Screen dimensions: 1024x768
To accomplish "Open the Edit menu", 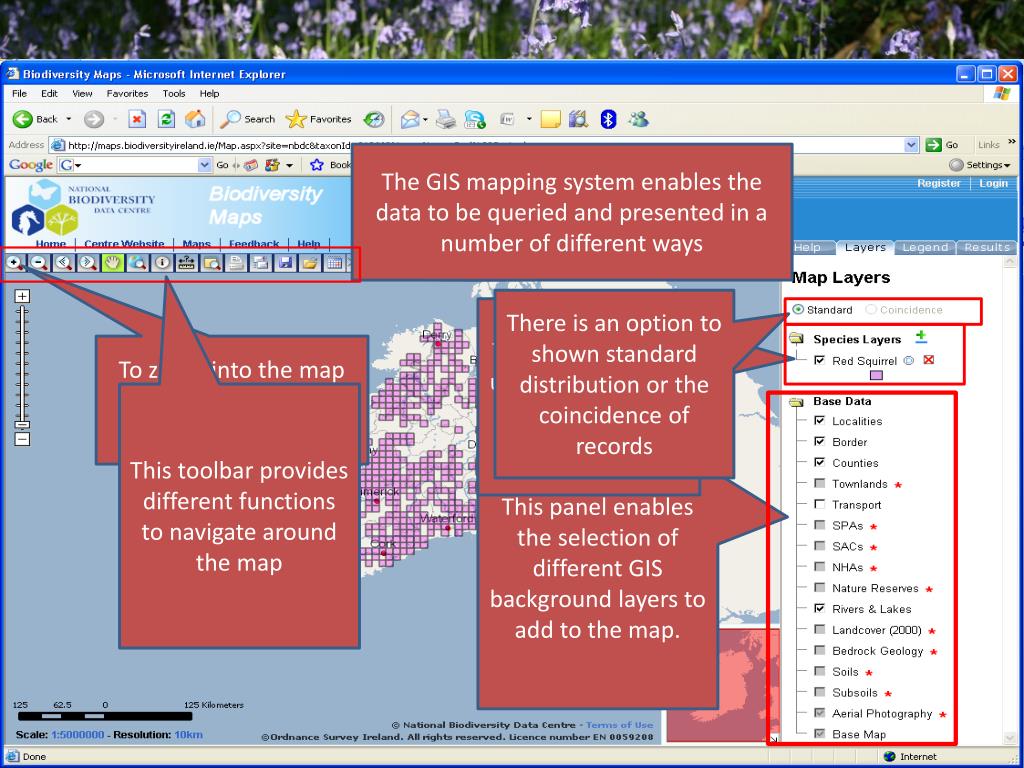I will pos(49,93).
